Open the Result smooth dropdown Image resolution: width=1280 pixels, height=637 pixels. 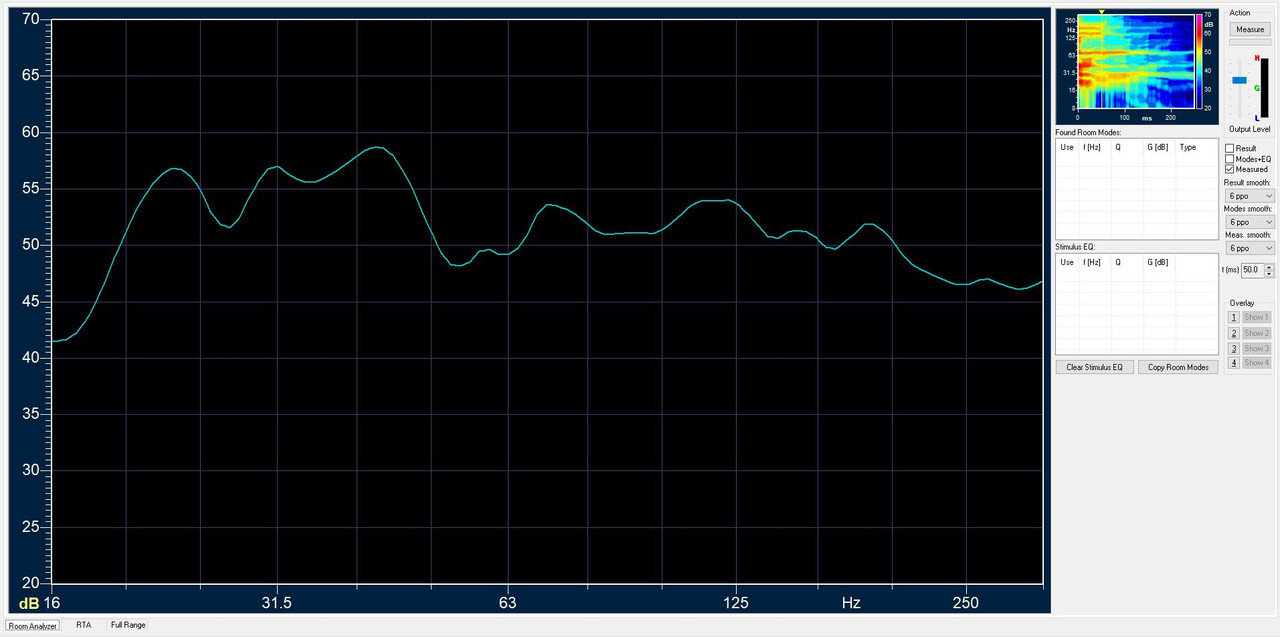1250,196
